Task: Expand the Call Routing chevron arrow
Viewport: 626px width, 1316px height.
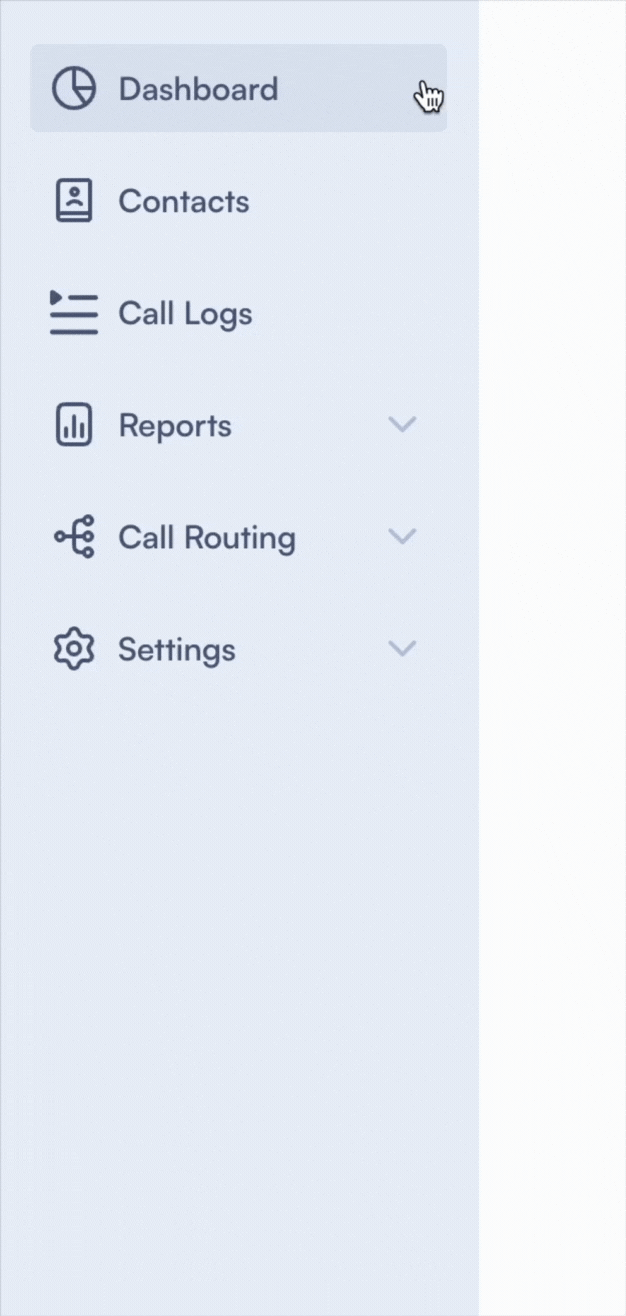Action: coord(402,537)
